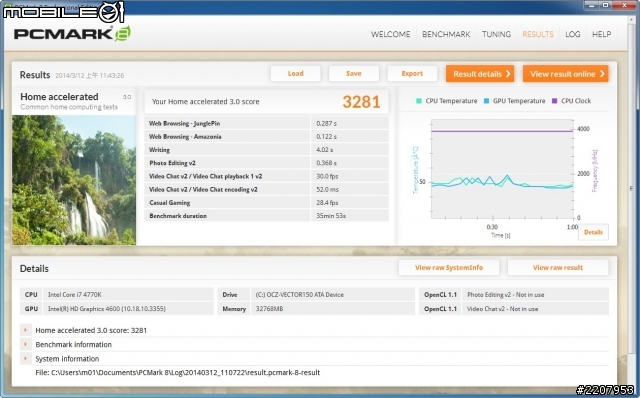The image size is (640, 398).
Task: Maximize the PCMark window
Action: point(606,5)
